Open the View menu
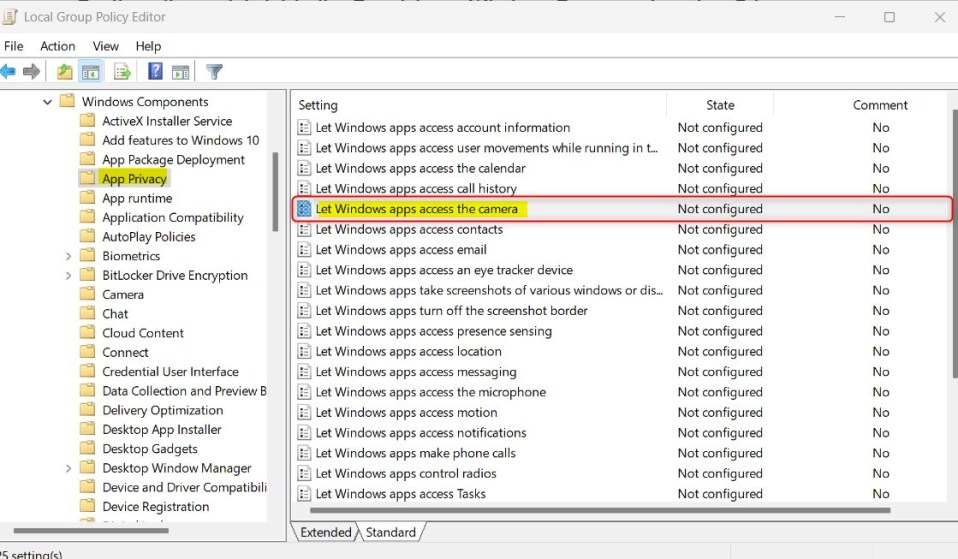958x559 pixels. (105, 46)
